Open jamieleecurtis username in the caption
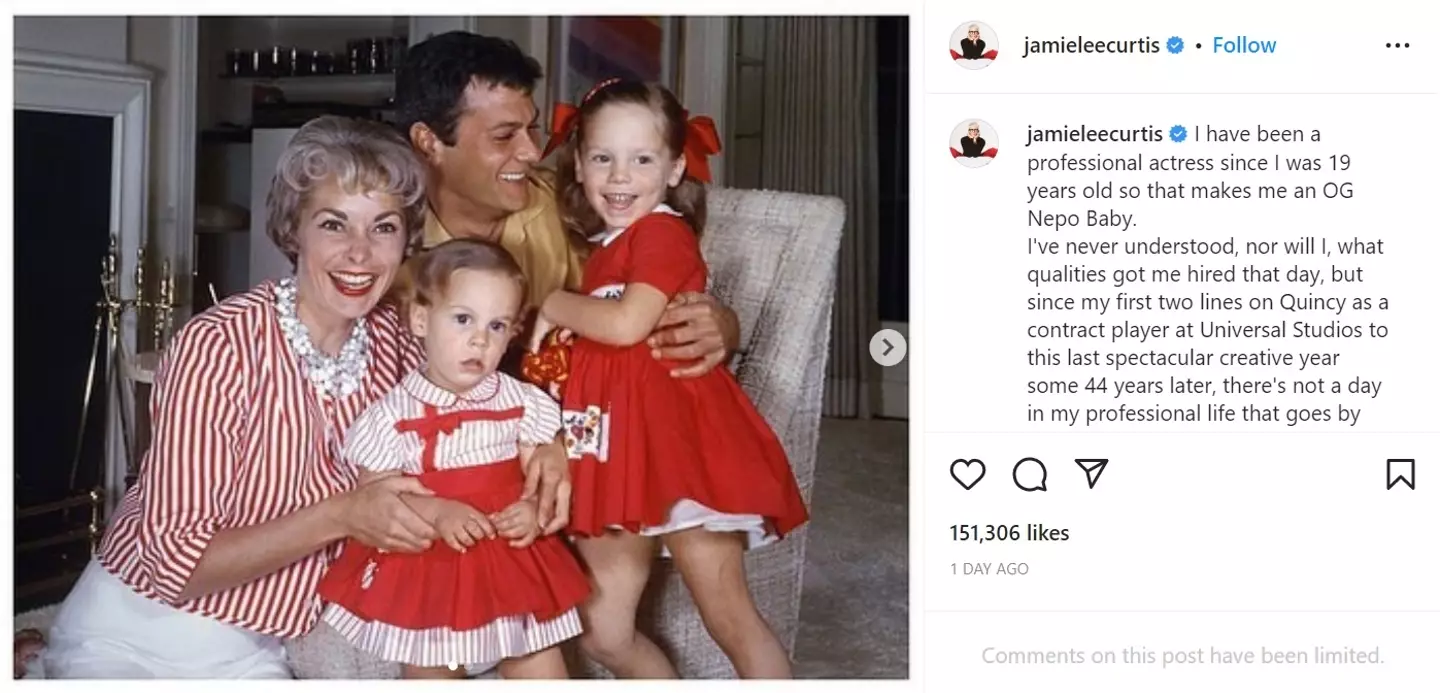The height and width of the screenshot is (693, 1440). 1095,134
